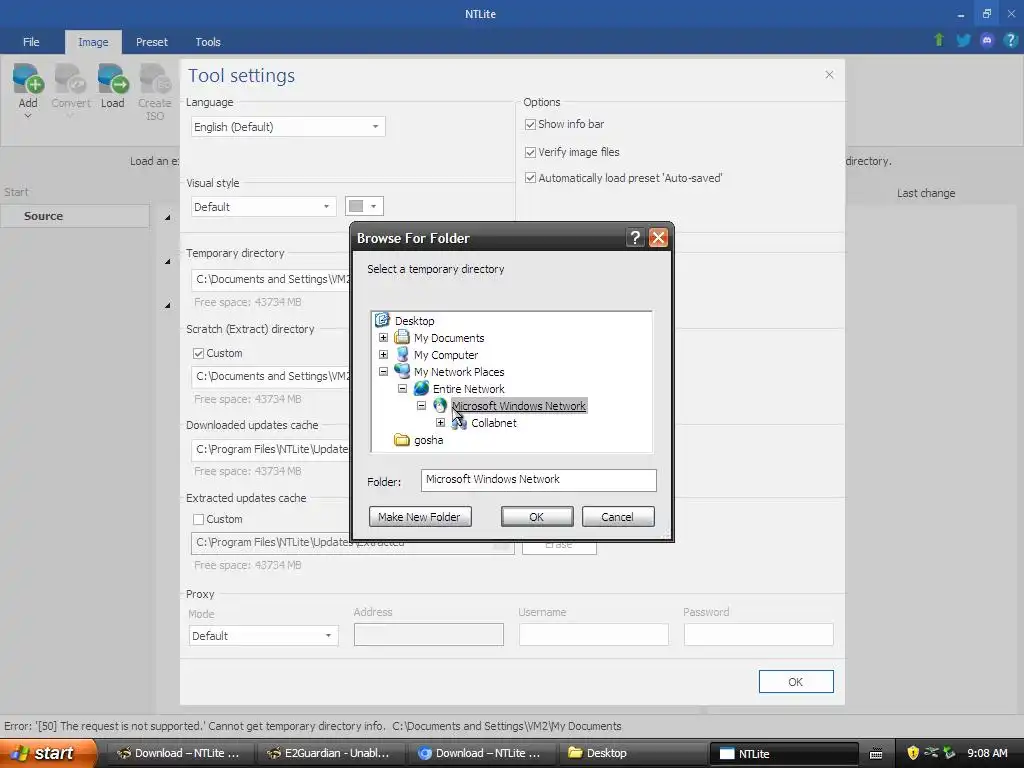Click the Temporary directory path field
Screen dimensions: 1024x768
click(270, 280)
